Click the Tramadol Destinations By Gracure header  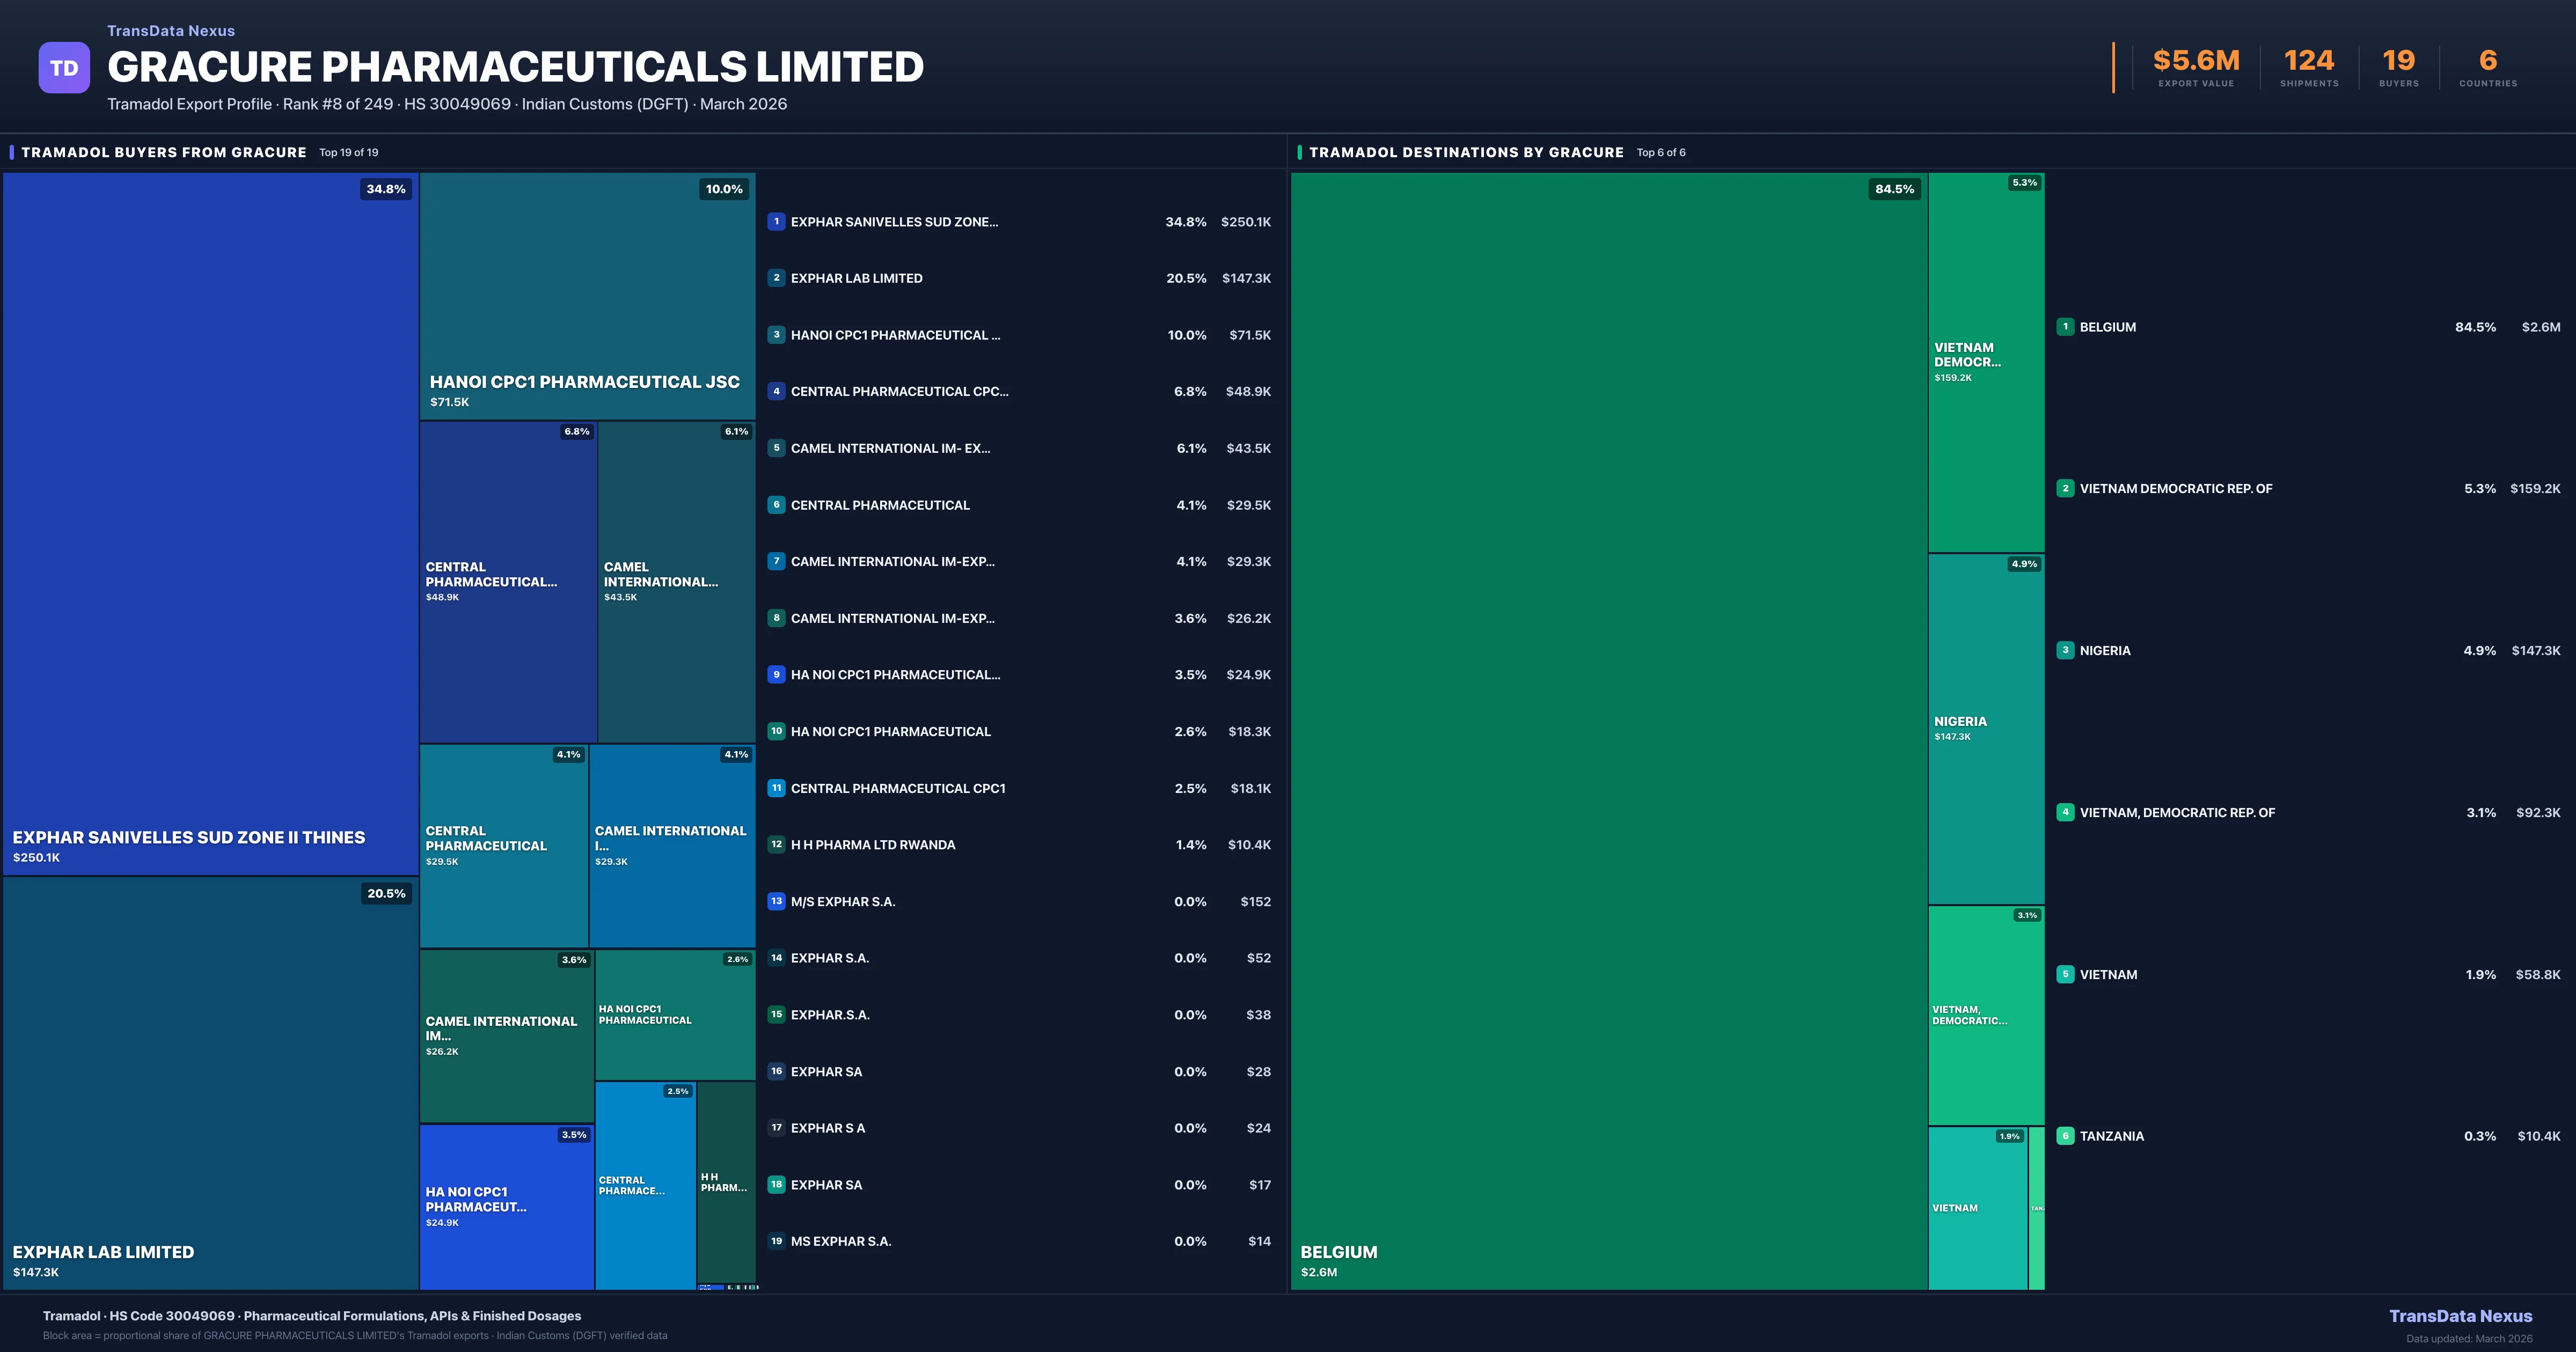coord(1466,152)
